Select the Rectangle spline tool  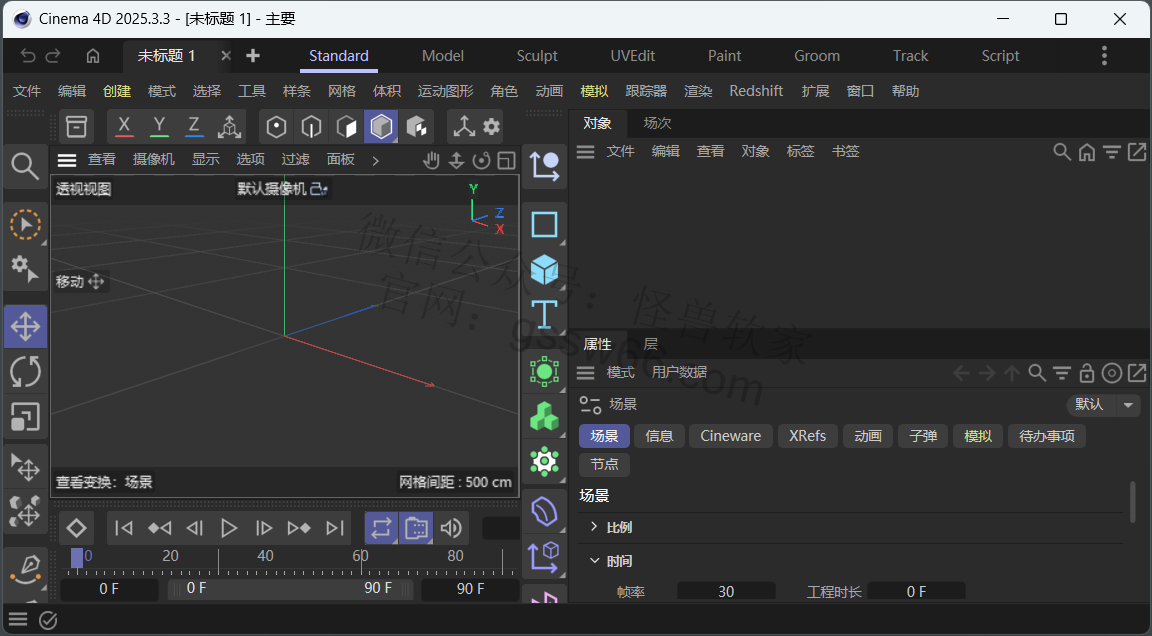(544, 224)
